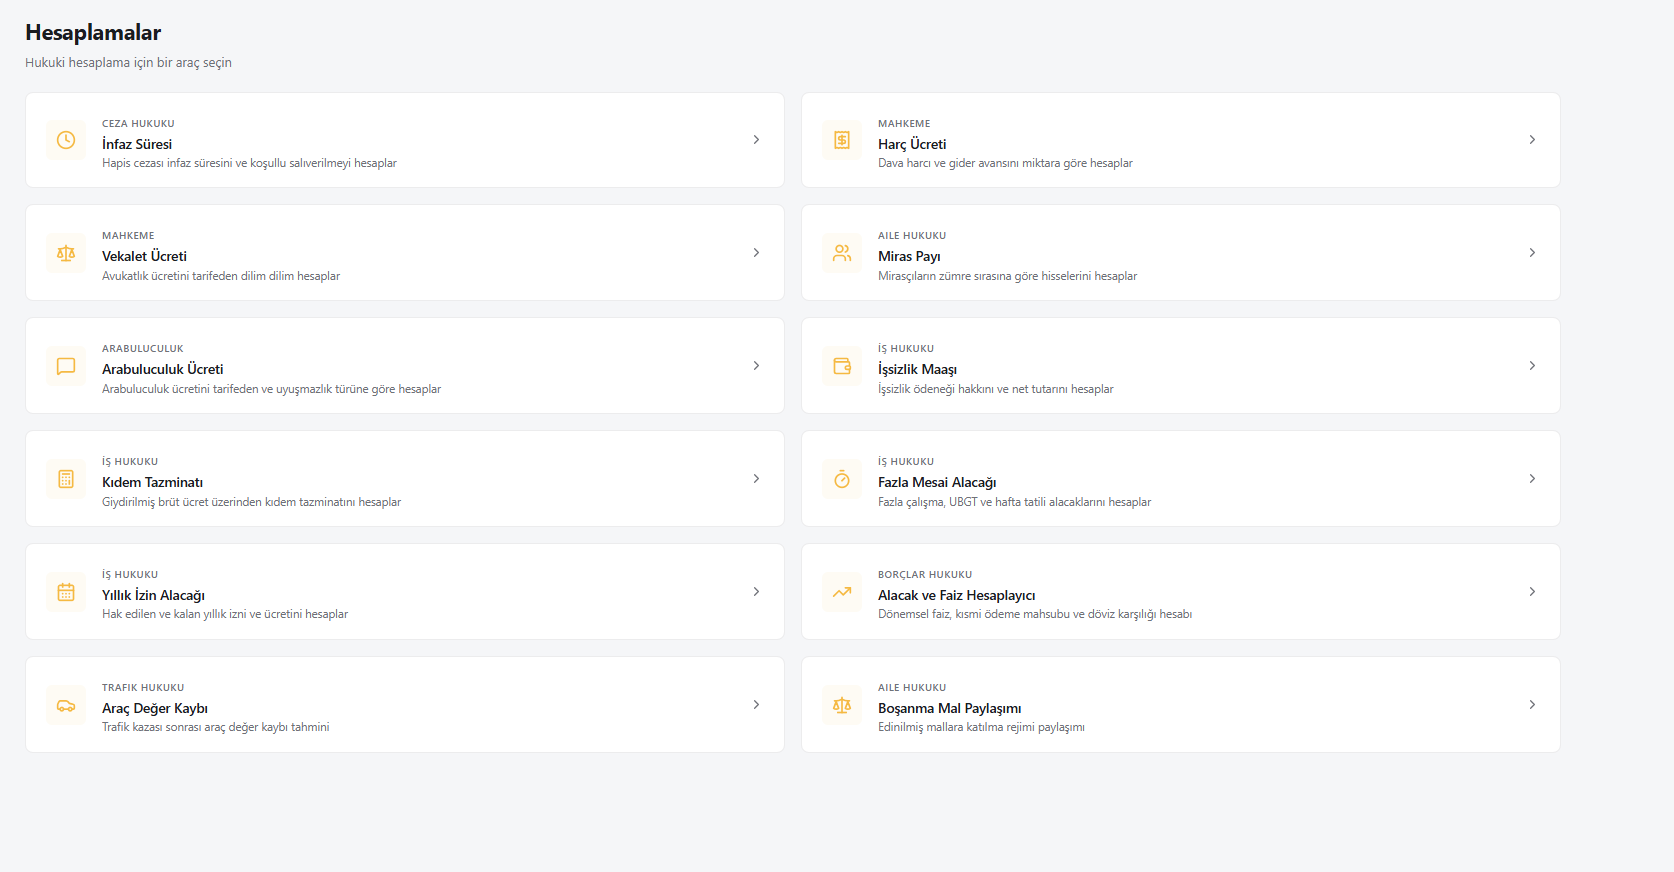Select the Miras Payı title
The height and width of the screenshot is (872, 1674).
(909, 256)
